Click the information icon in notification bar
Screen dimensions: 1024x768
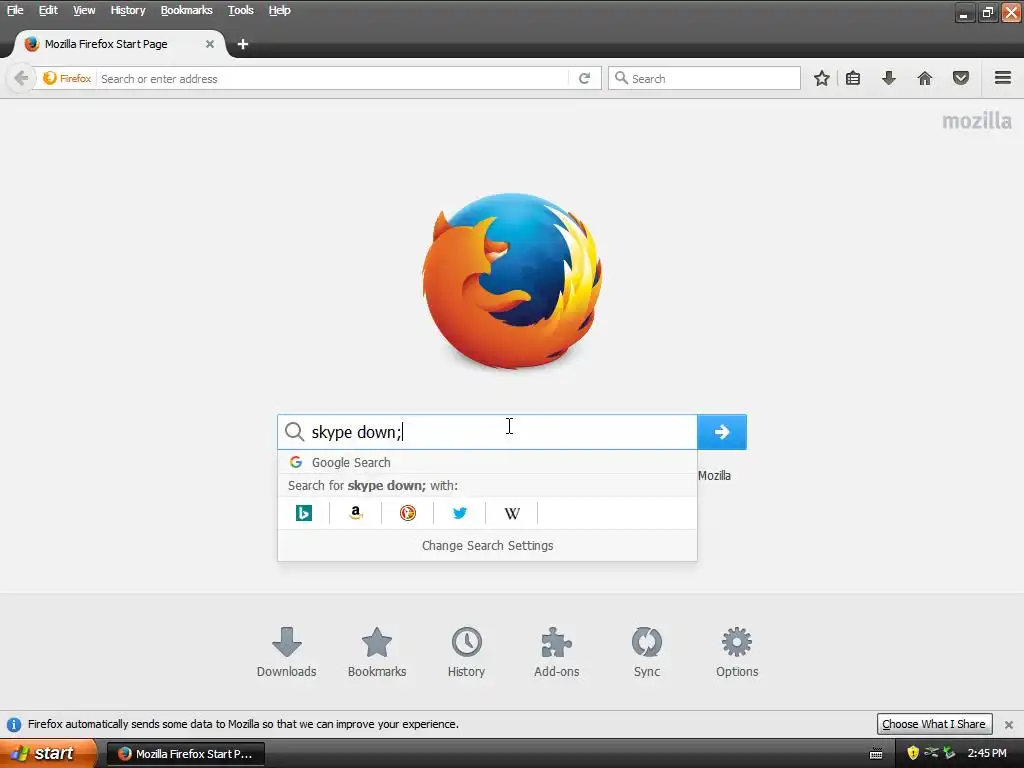pos(14,724)
